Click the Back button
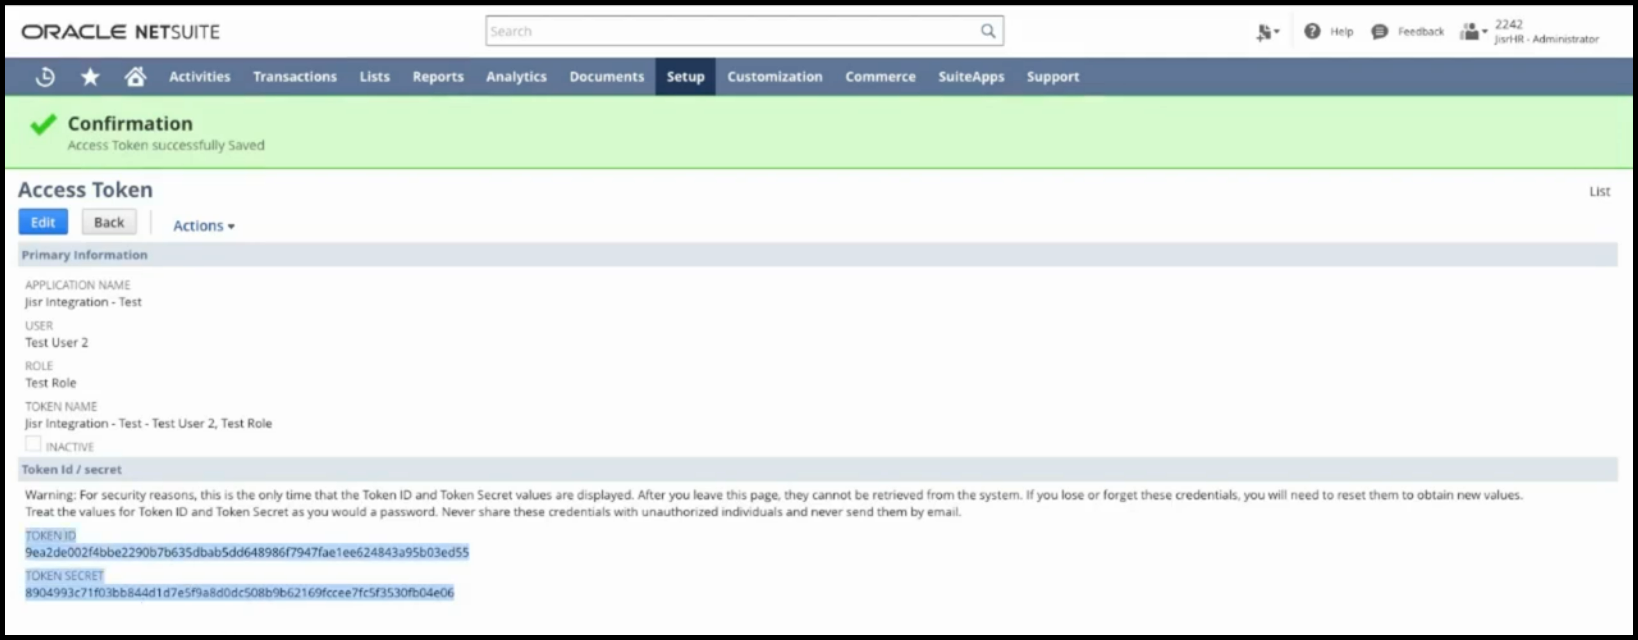 point(109,222)
